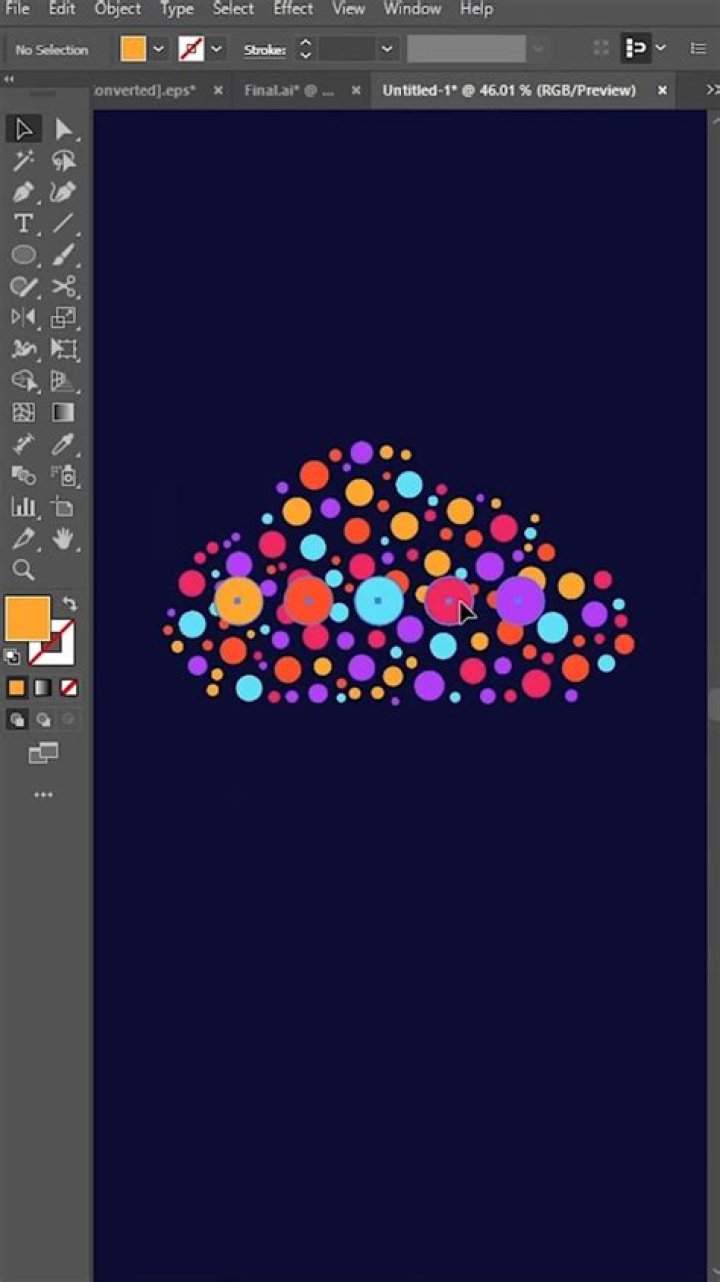Select the Curvature tool
Screen dimensions: 720x1282
[x=64, y=192]
